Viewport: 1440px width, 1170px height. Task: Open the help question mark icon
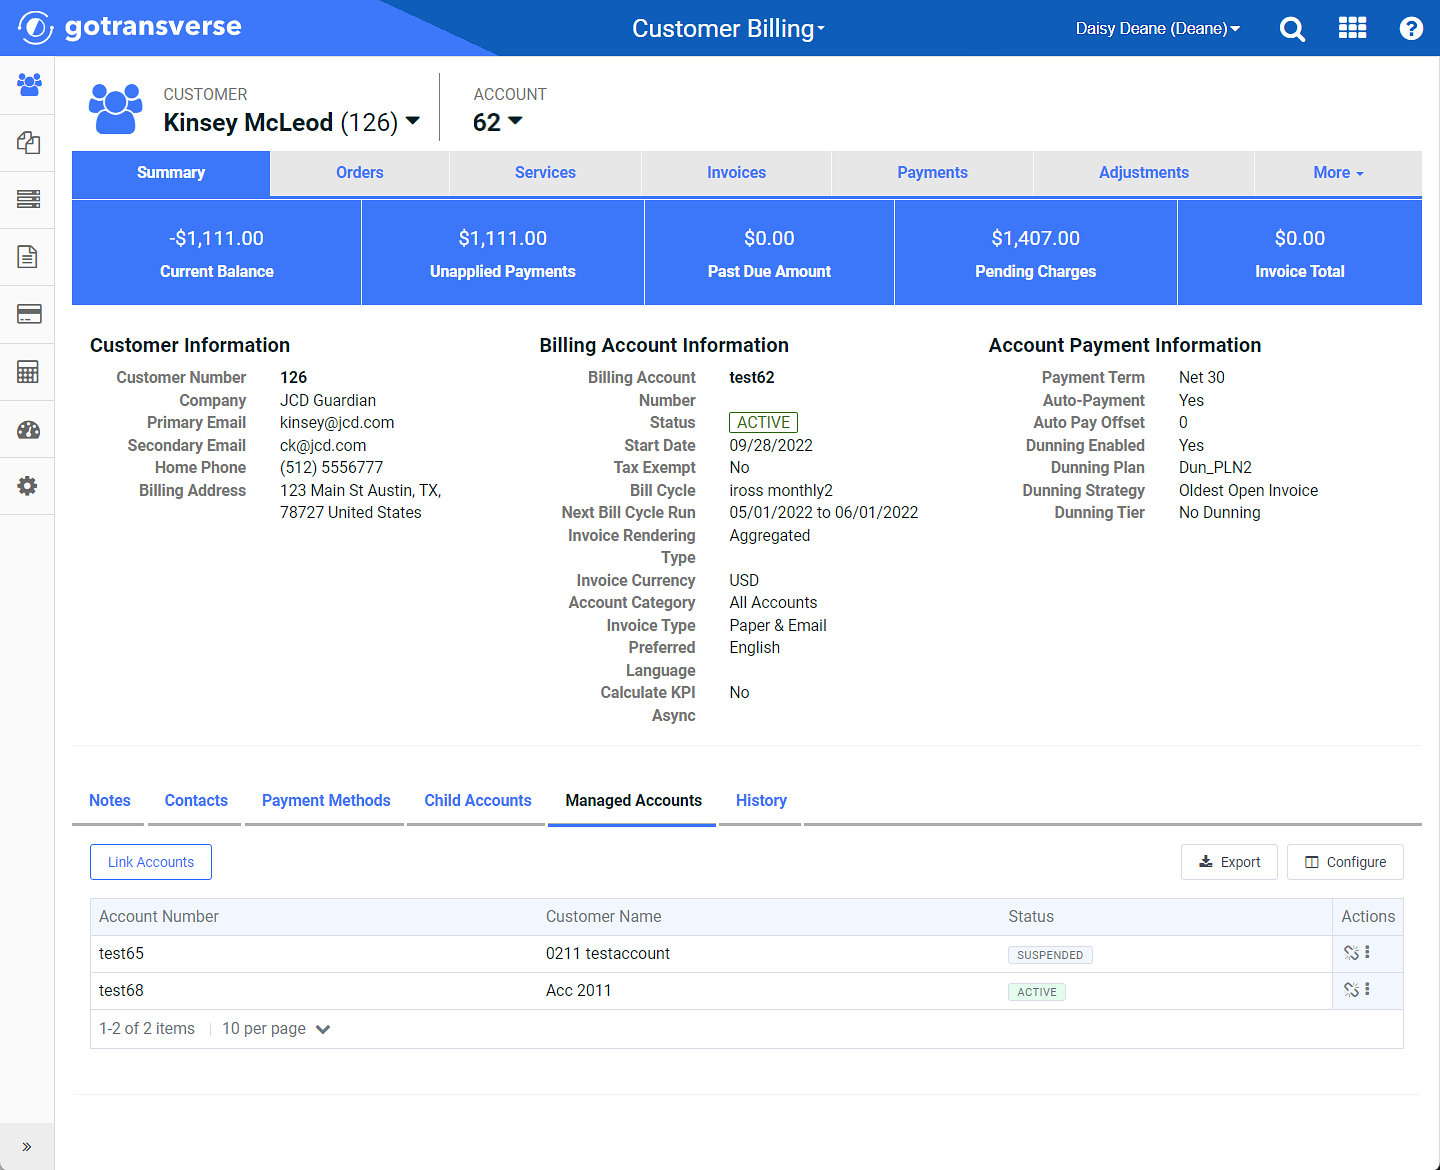tap(1411, 29)
